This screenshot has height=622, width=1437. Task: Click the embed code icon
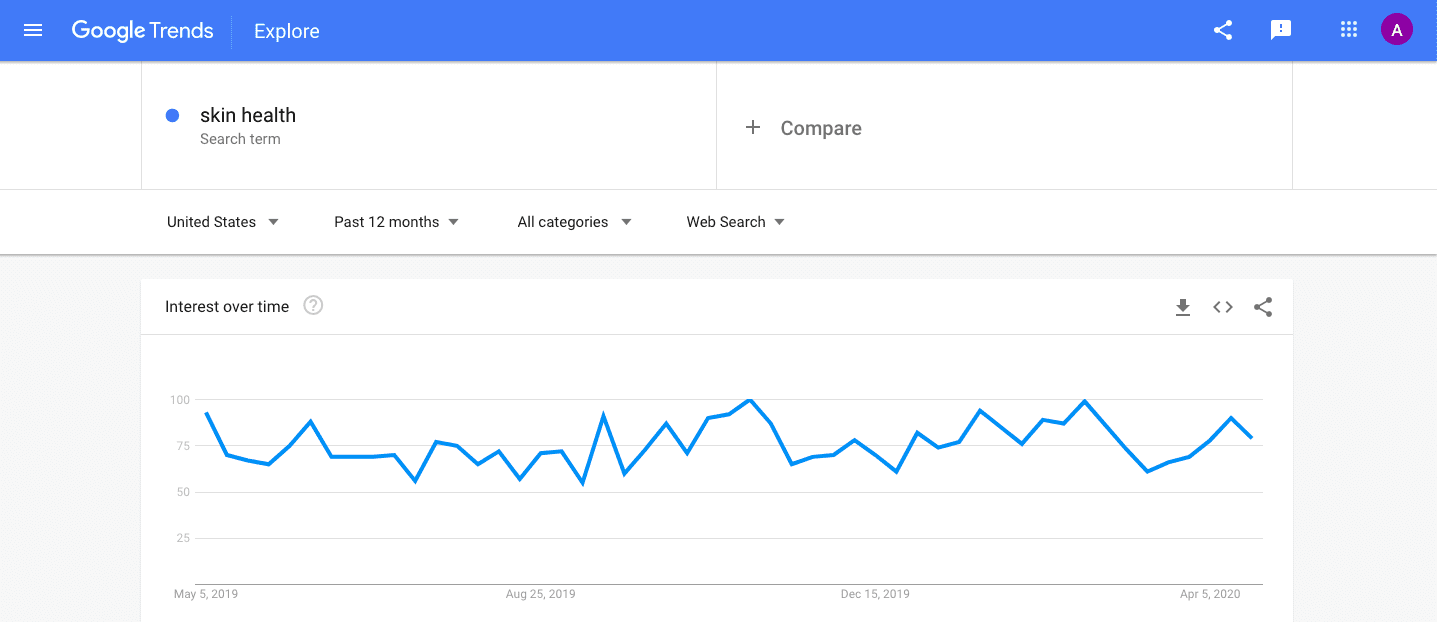click(1223, 307)
